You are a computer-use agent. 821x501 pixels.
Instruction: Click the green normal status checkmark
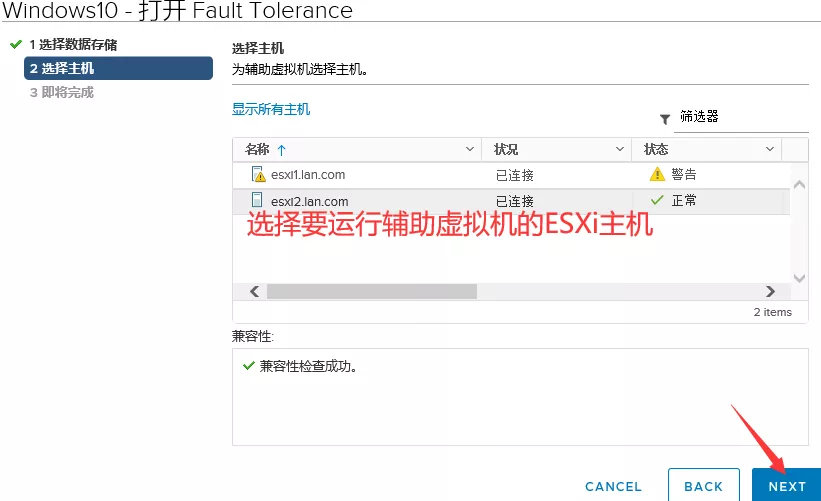[657, 200]
